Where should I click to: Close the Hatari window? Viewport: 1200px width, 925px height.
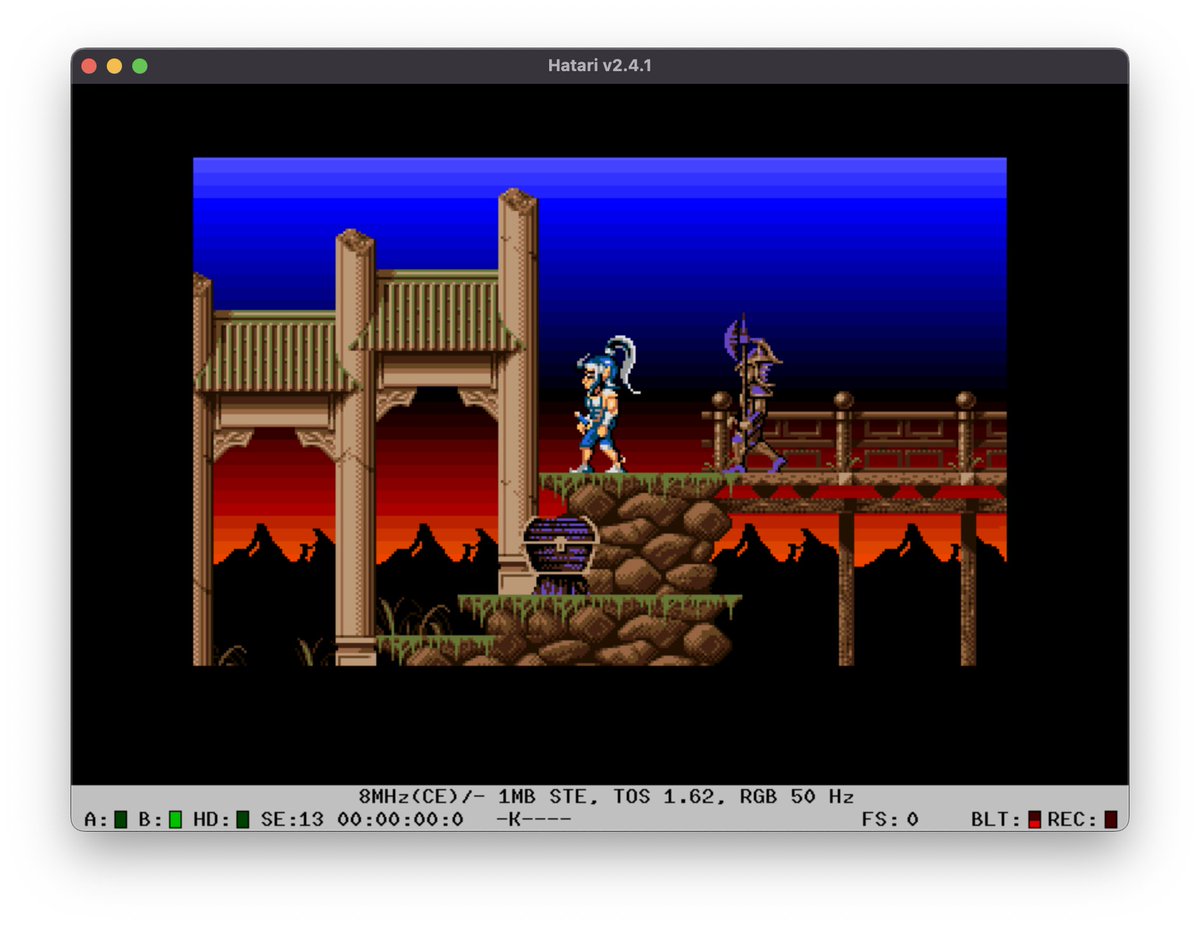point(89,66)
